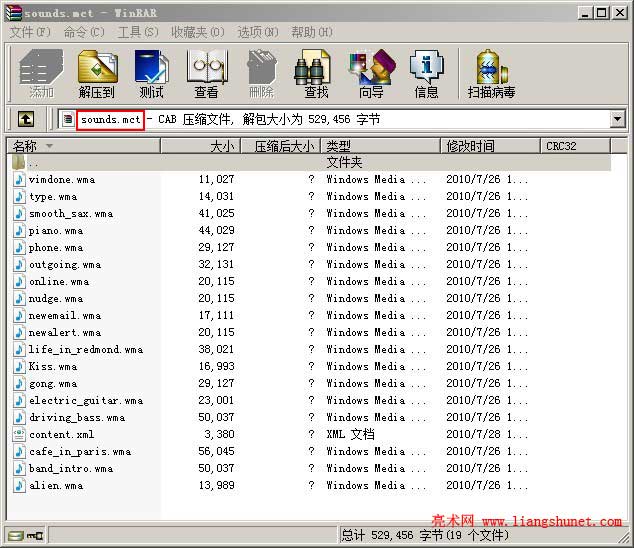634x548 pixels.
Task: Open the 收藏夹(O) menu
Action: 198,32
